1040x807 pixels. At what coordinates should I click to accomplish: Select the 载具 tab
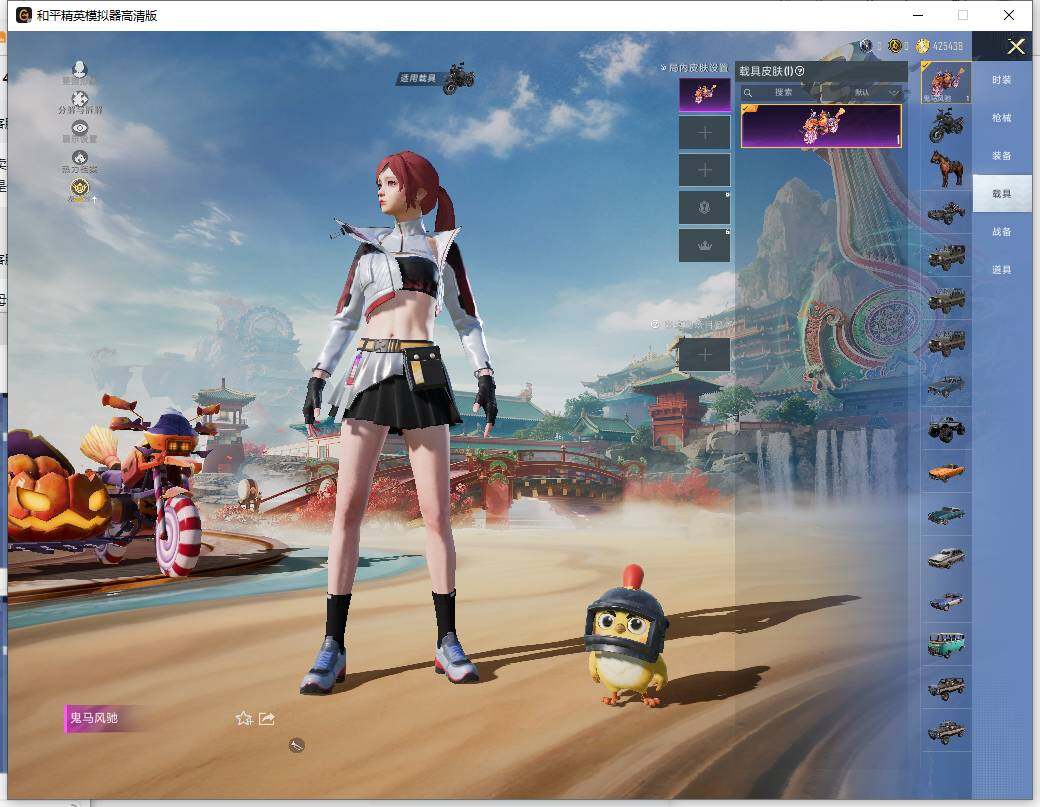[x=1002, y=194]
